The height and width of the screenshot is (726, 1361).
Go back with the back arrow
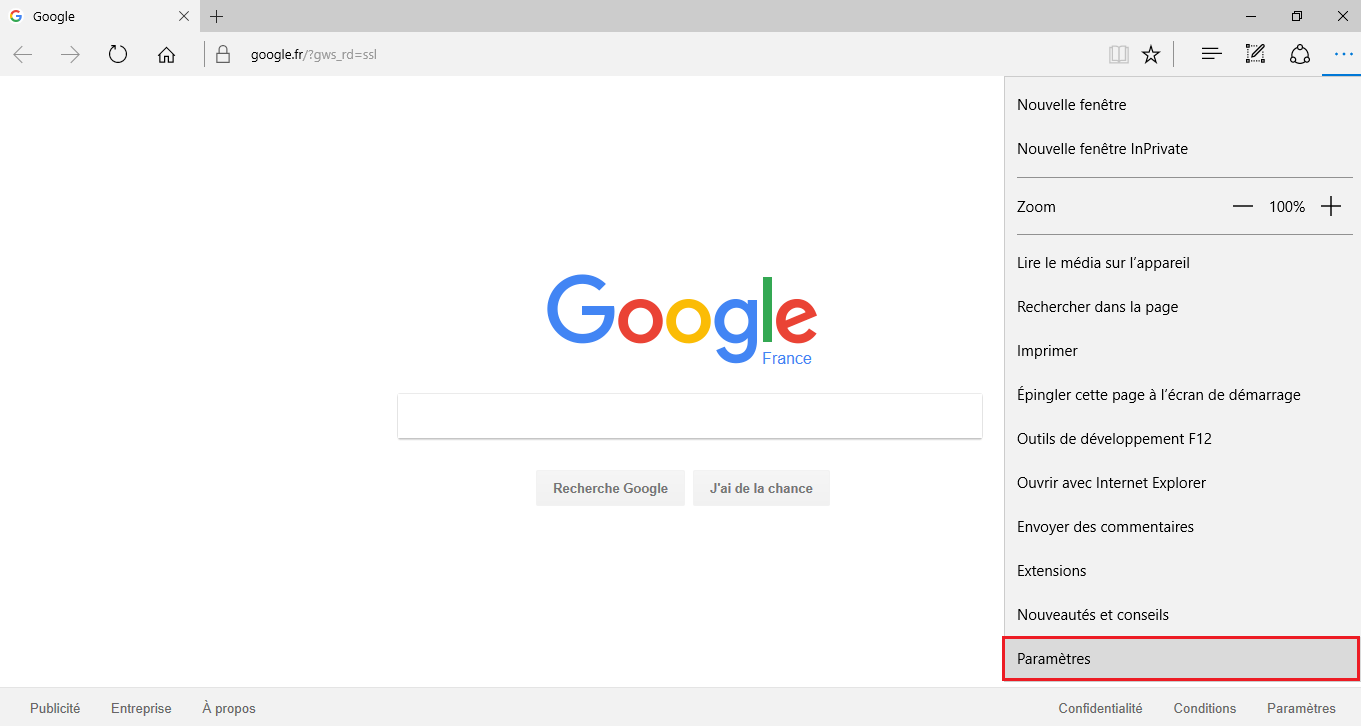22,54
